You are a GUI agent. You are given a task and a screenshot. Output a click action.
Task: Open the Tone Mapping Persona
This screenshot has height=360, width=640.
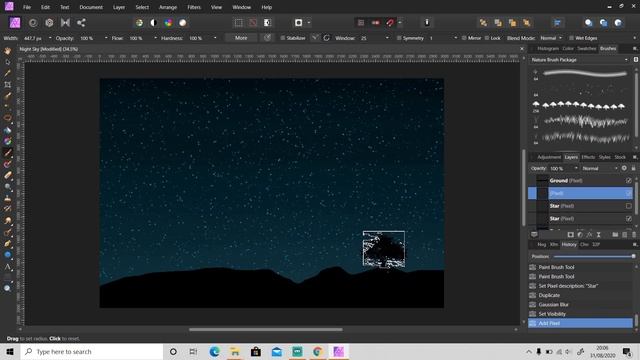[65, 23]
